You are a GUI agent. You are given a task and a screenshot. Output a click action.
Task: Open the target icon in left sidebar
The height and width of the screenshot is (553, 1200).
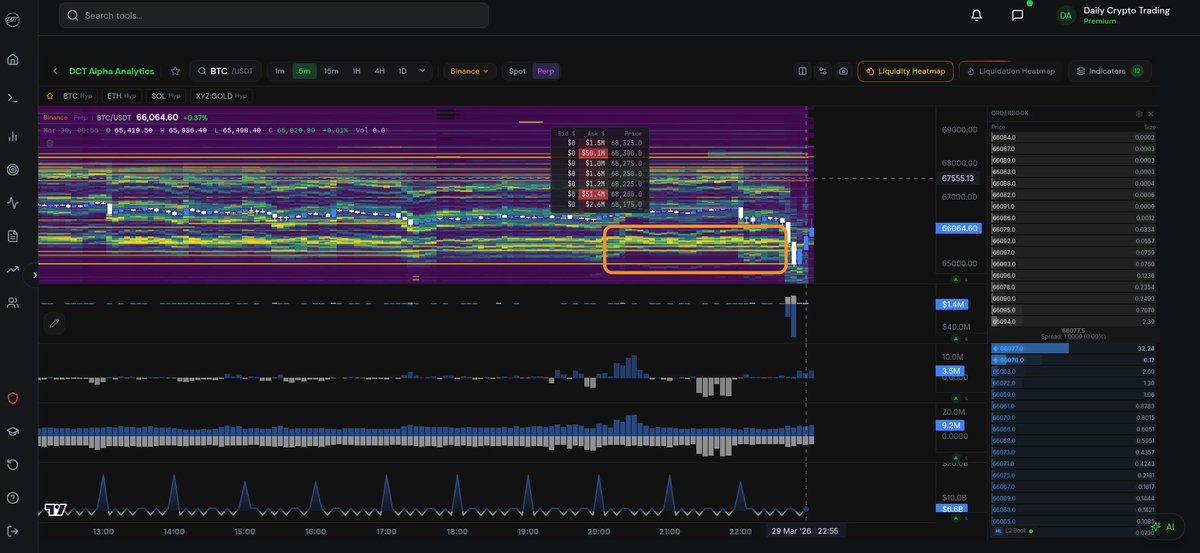pos(13,170)
